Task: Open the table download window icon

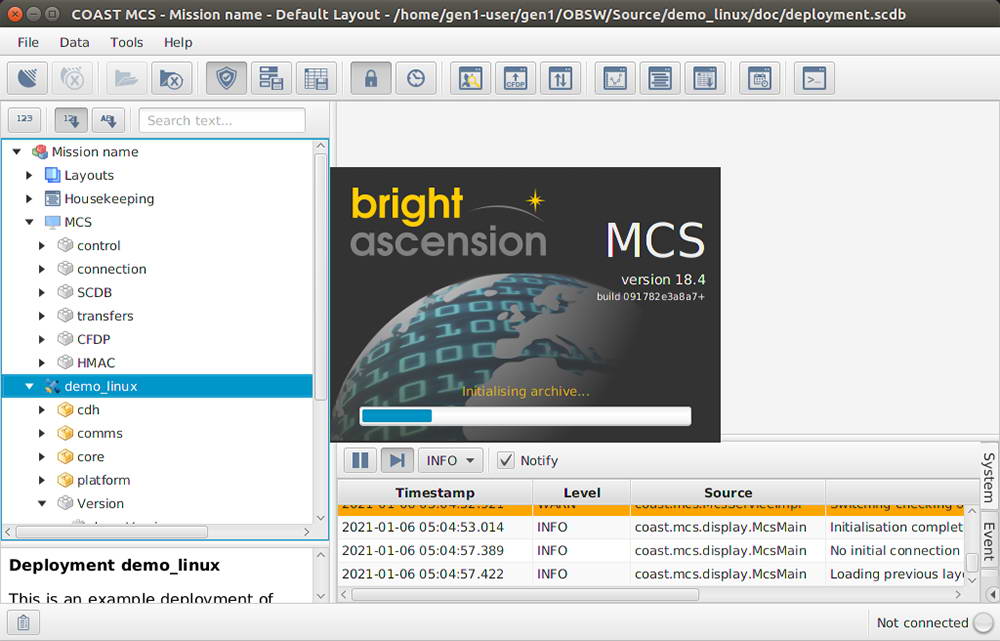Action: pos(705,78)
